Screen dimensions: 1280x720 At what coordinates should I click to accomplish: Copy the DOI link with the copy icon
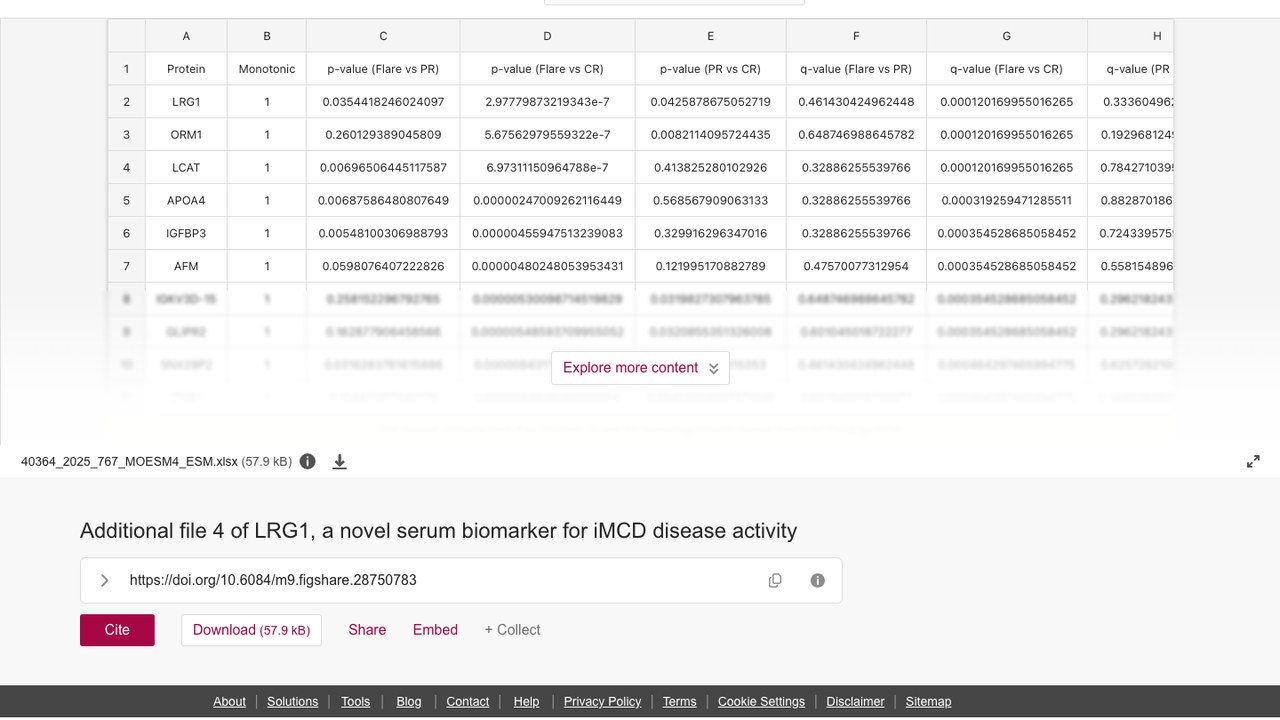click(x=775, y=580)
